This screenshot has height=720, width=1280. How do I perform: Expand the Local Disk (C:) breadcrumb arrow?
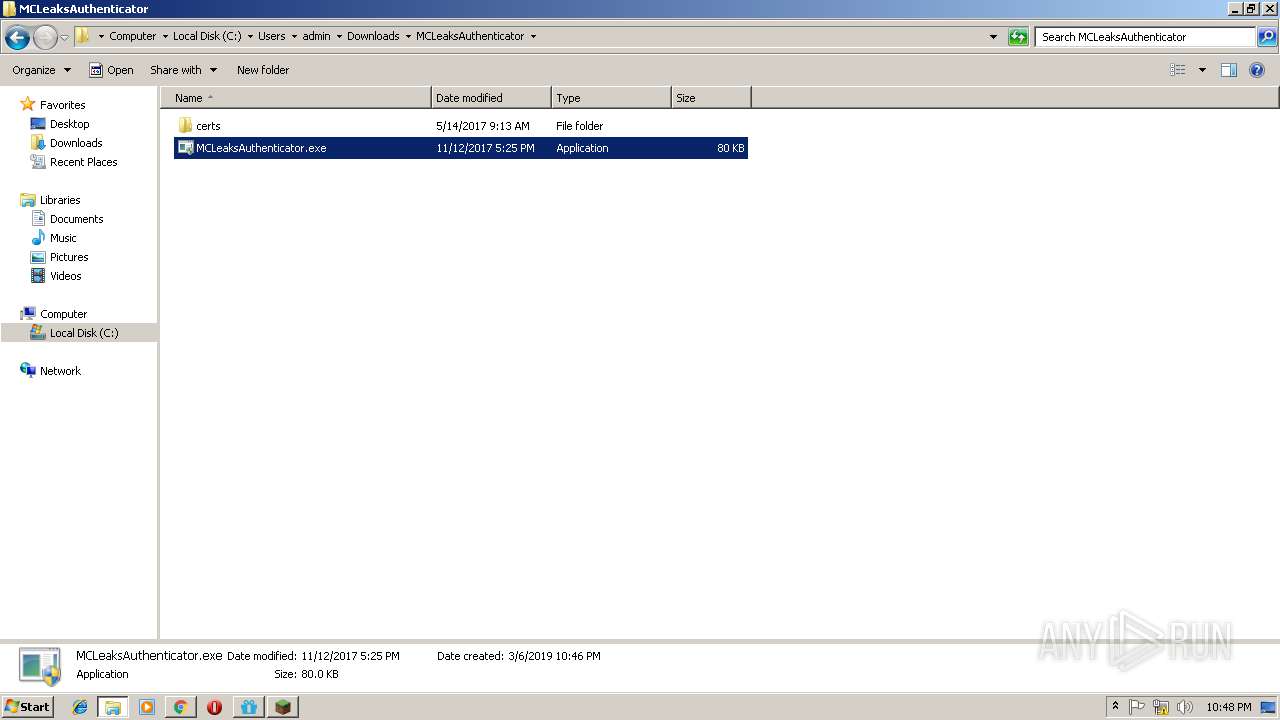click(250, 36)
